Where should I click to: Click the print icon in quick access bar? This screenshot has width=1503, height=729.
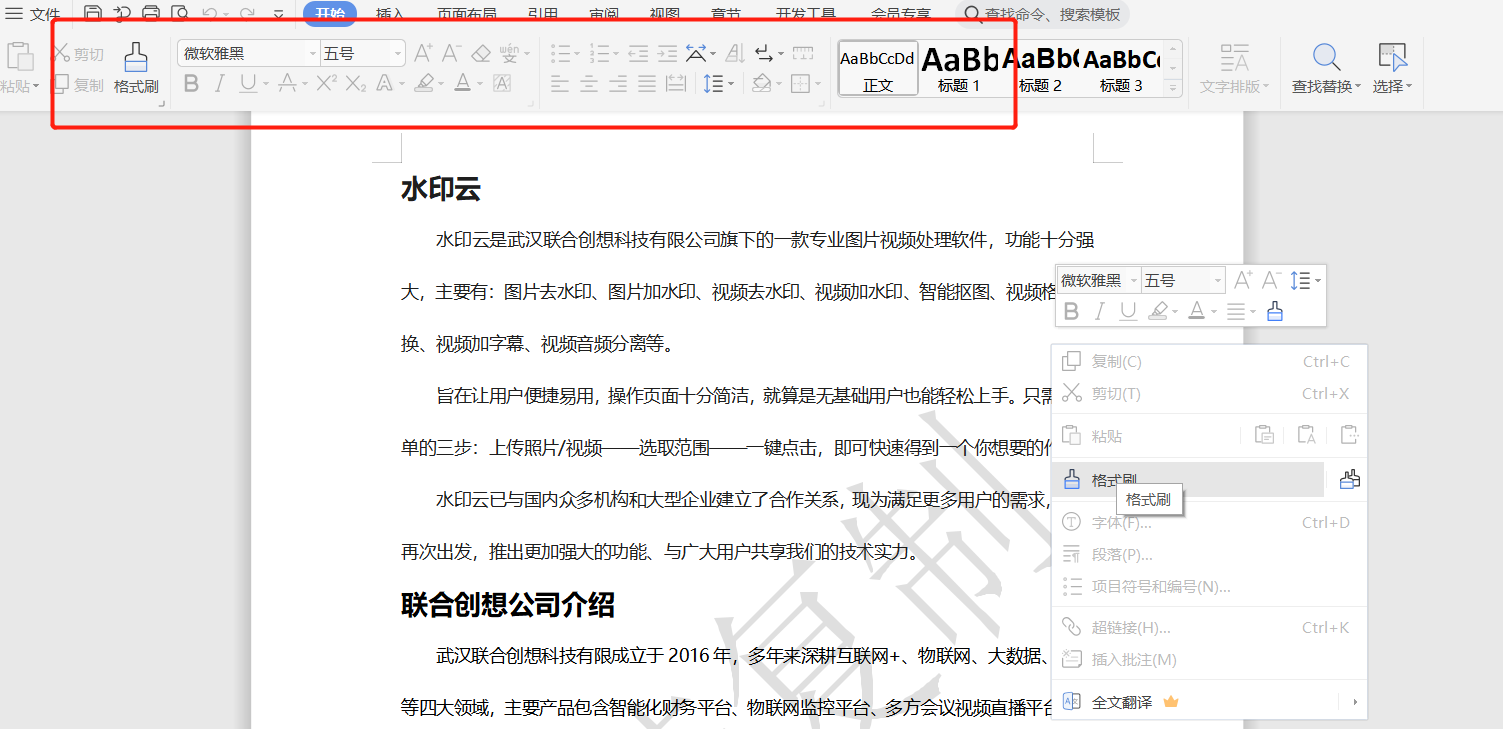pos(151,13)
